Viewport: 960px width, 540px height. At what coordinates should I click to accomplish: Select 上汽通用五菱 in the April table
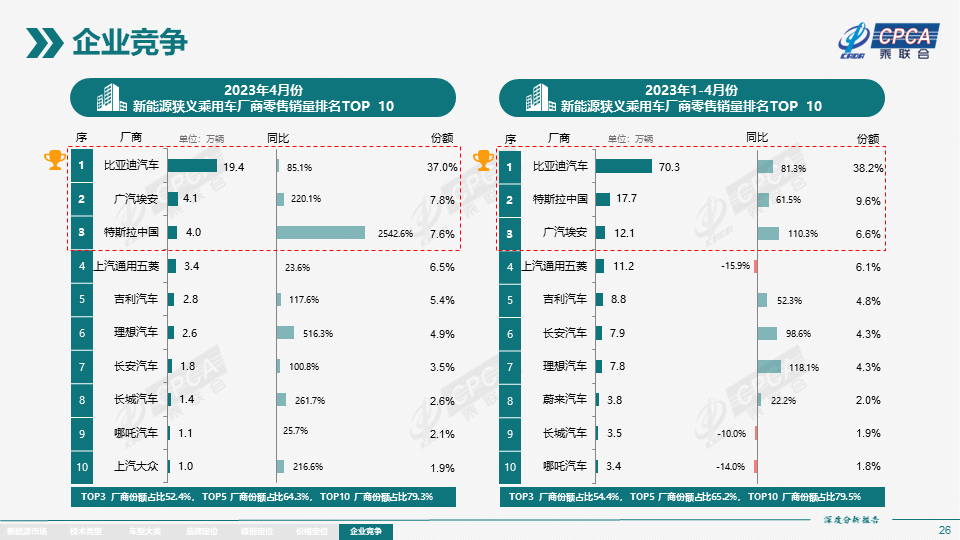pyautogui.click(x=126, y=266)
